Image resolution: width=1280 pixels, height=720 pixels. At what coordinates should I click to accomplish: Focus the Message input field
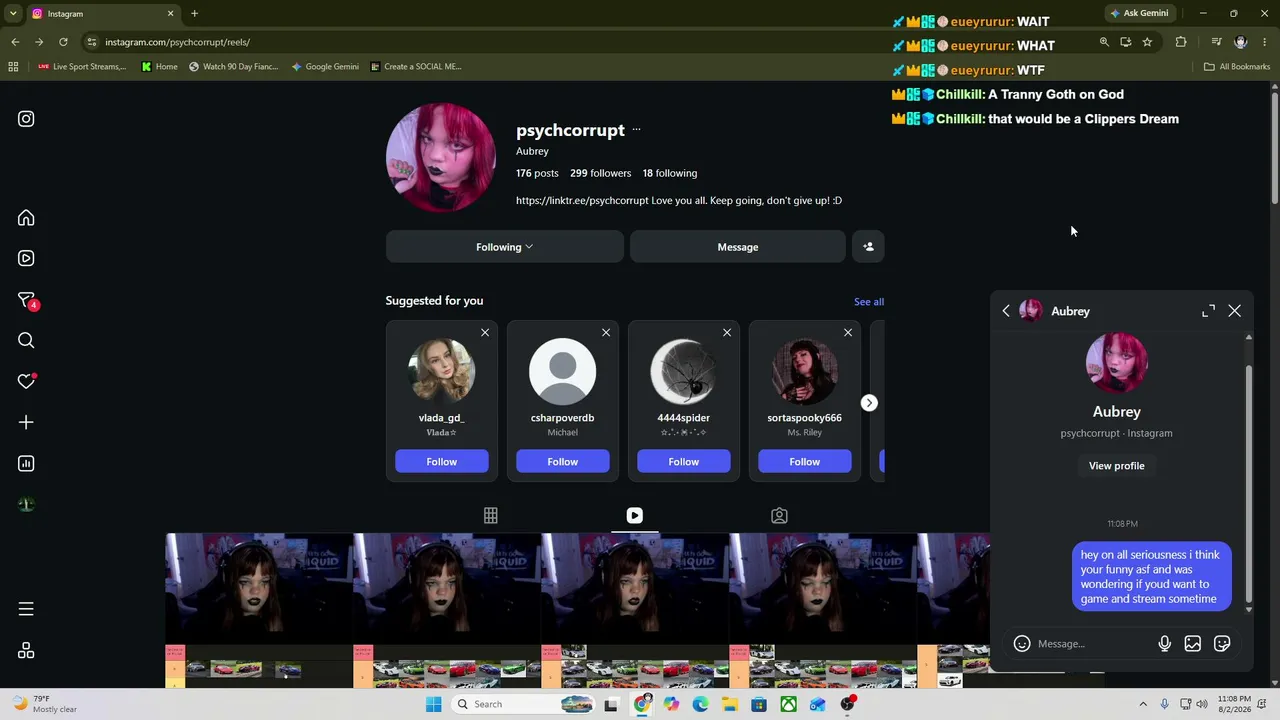pos(1092,644)
